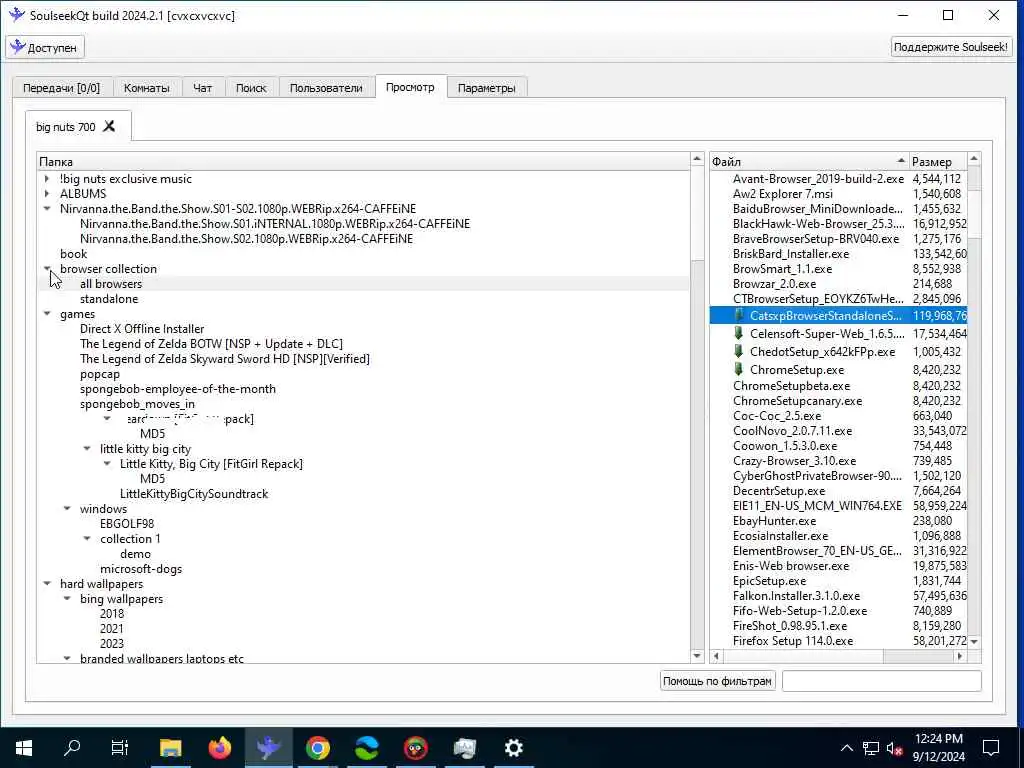
Task: Close the big nuts 700 browse tab
Action: (109, 126)
